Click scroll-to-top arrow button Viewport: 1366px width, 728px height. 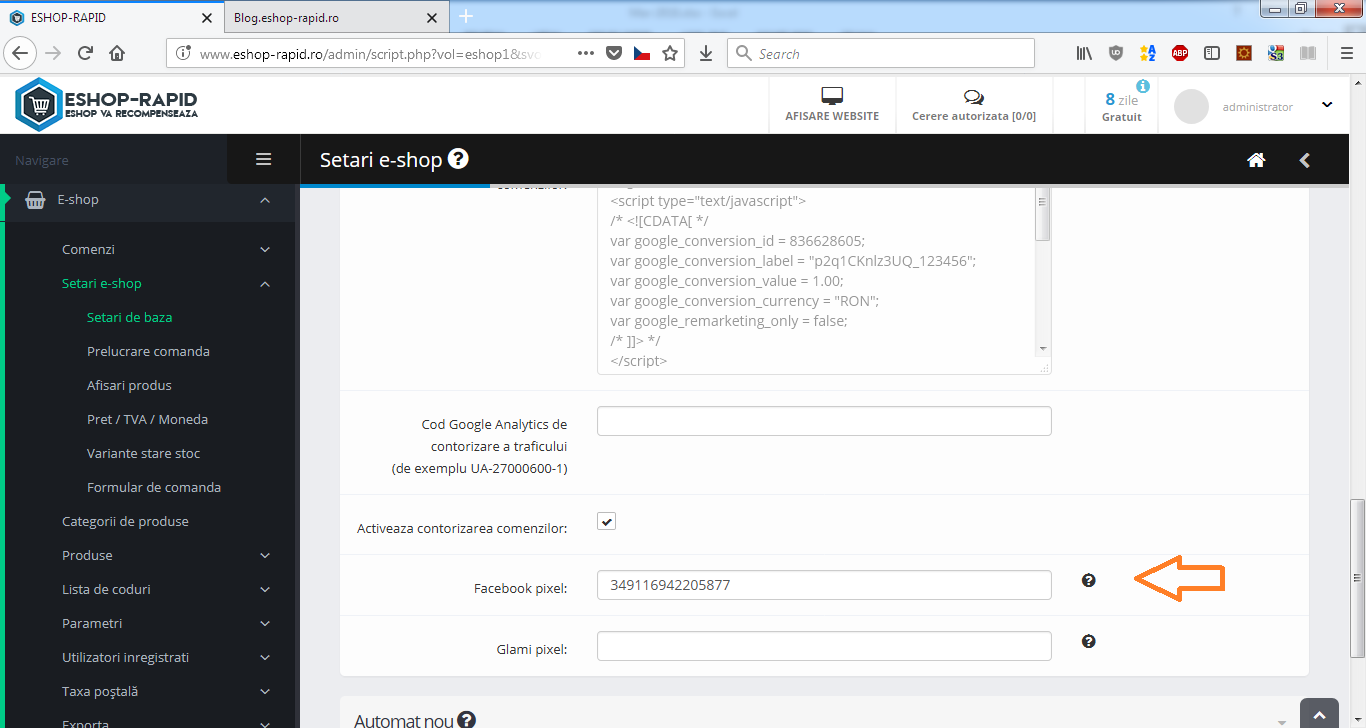[1319, 713]
